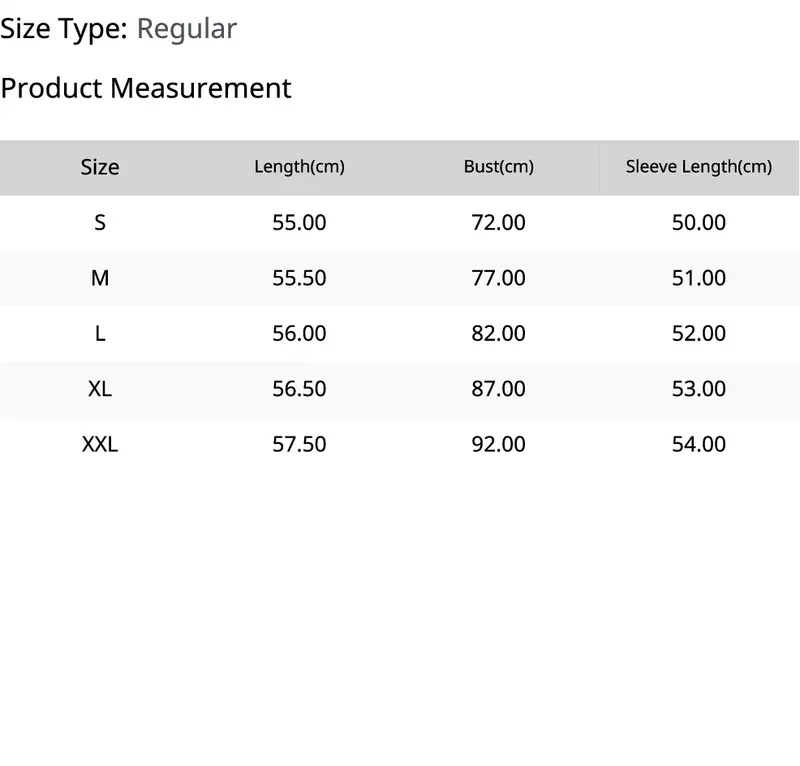Click the 54.00 sleeve length for XXL

point(699,444)
